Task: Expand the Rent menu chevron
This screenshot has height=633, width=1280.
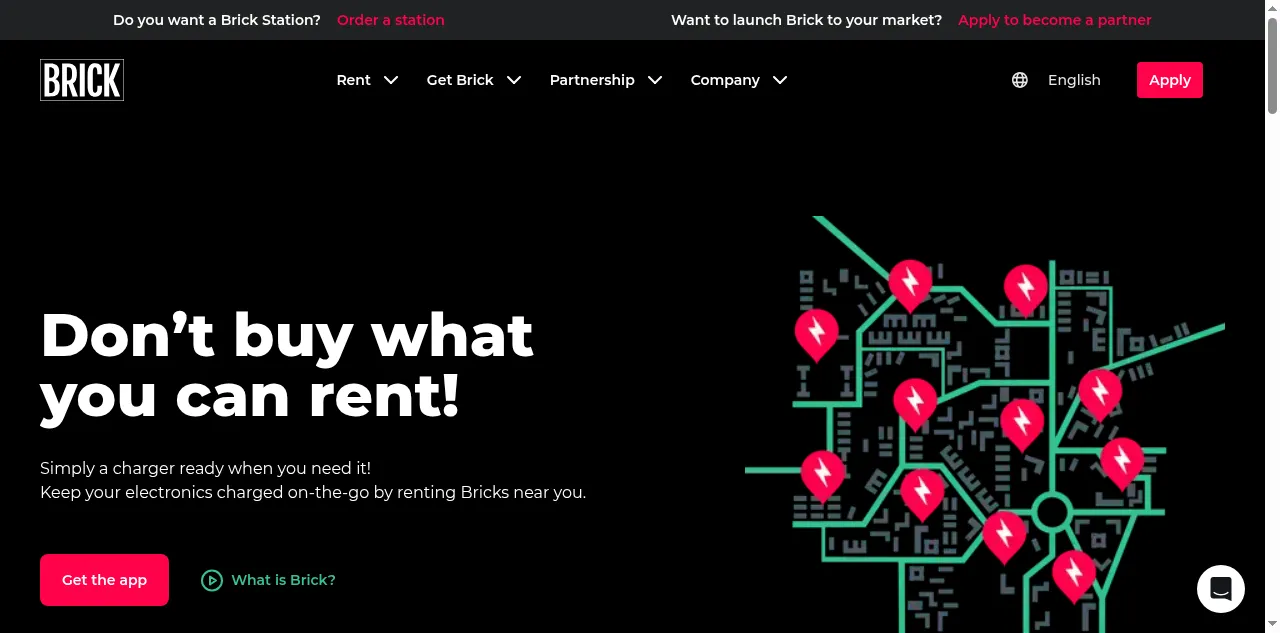Action: point(391,80)
